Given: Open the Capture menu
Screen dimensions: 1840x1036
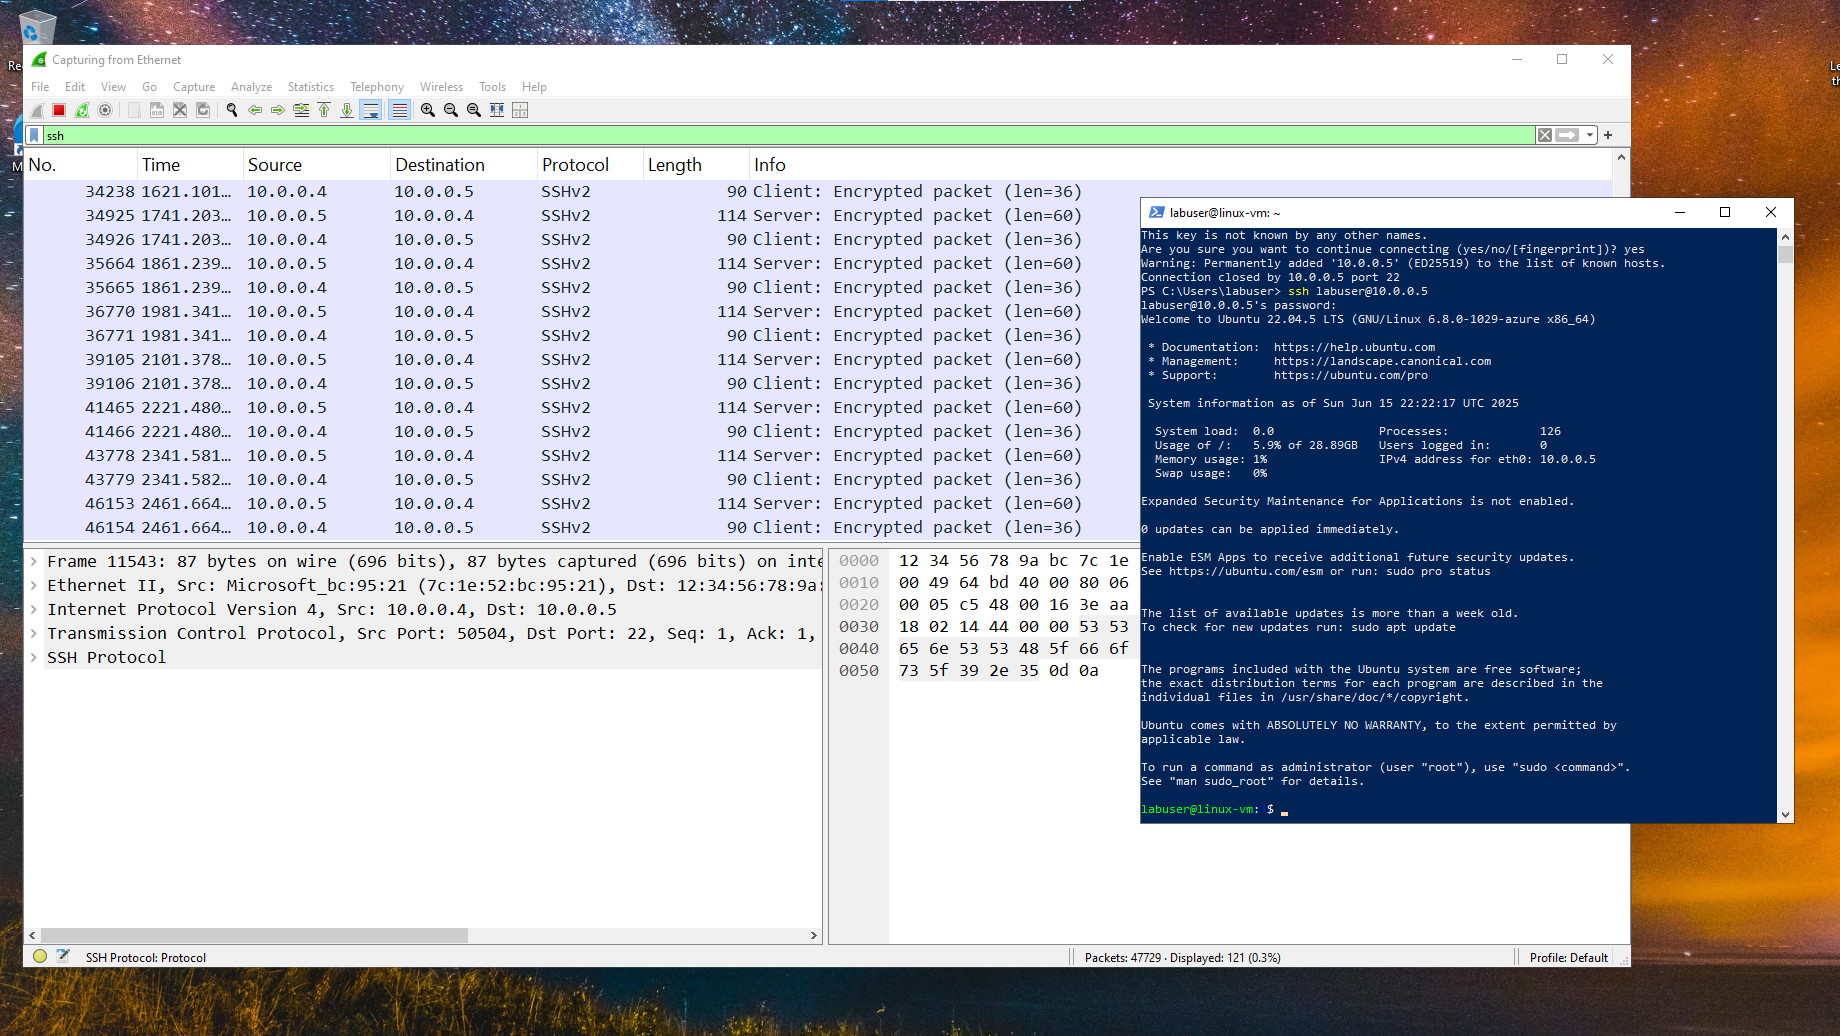Looking at the screenshot, I should 194,87.
